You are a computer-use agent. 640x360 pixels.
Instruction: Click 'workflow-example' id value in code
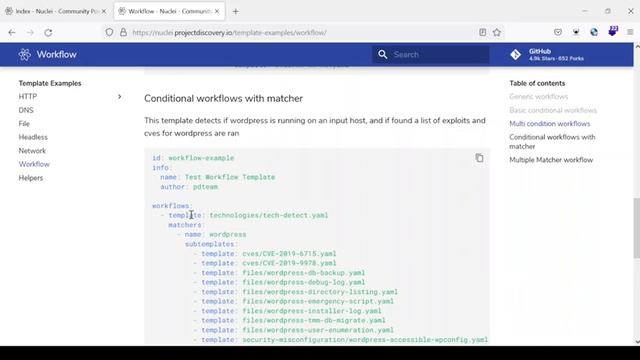(201, 158)
